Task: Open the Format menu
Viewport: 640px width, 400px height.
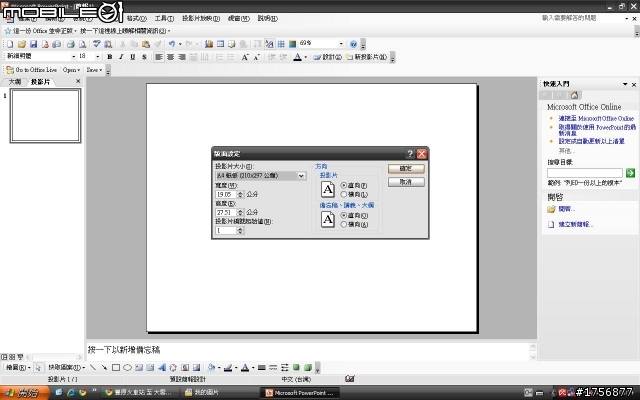Action: [136, 18]
